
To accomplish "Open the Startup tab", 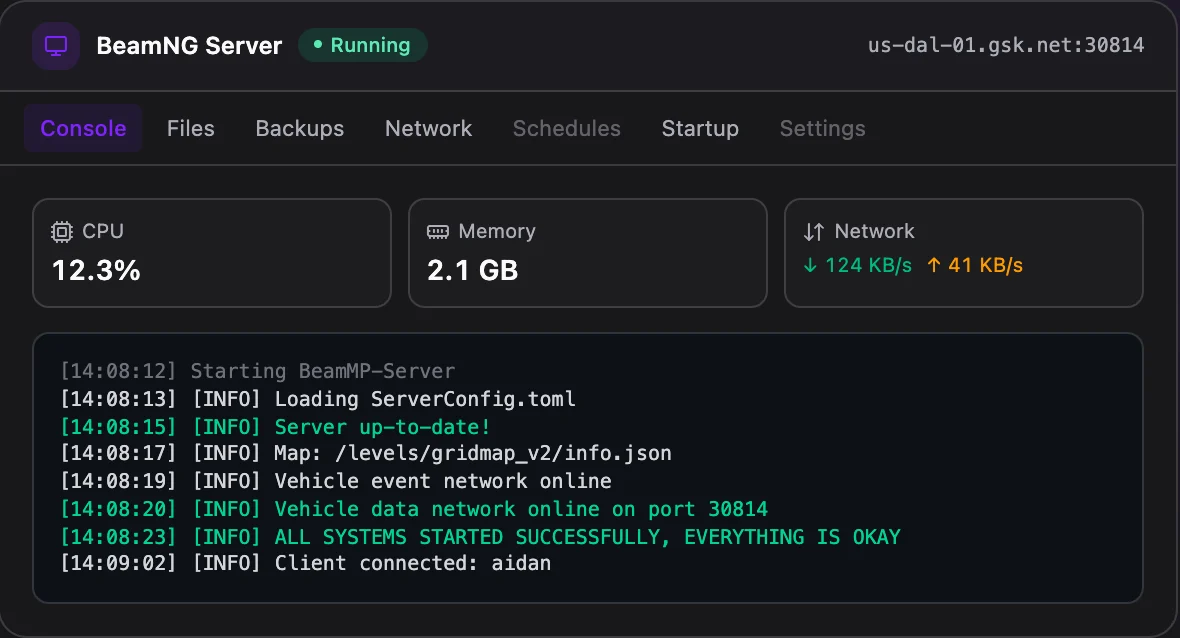I will pos(700,129).
